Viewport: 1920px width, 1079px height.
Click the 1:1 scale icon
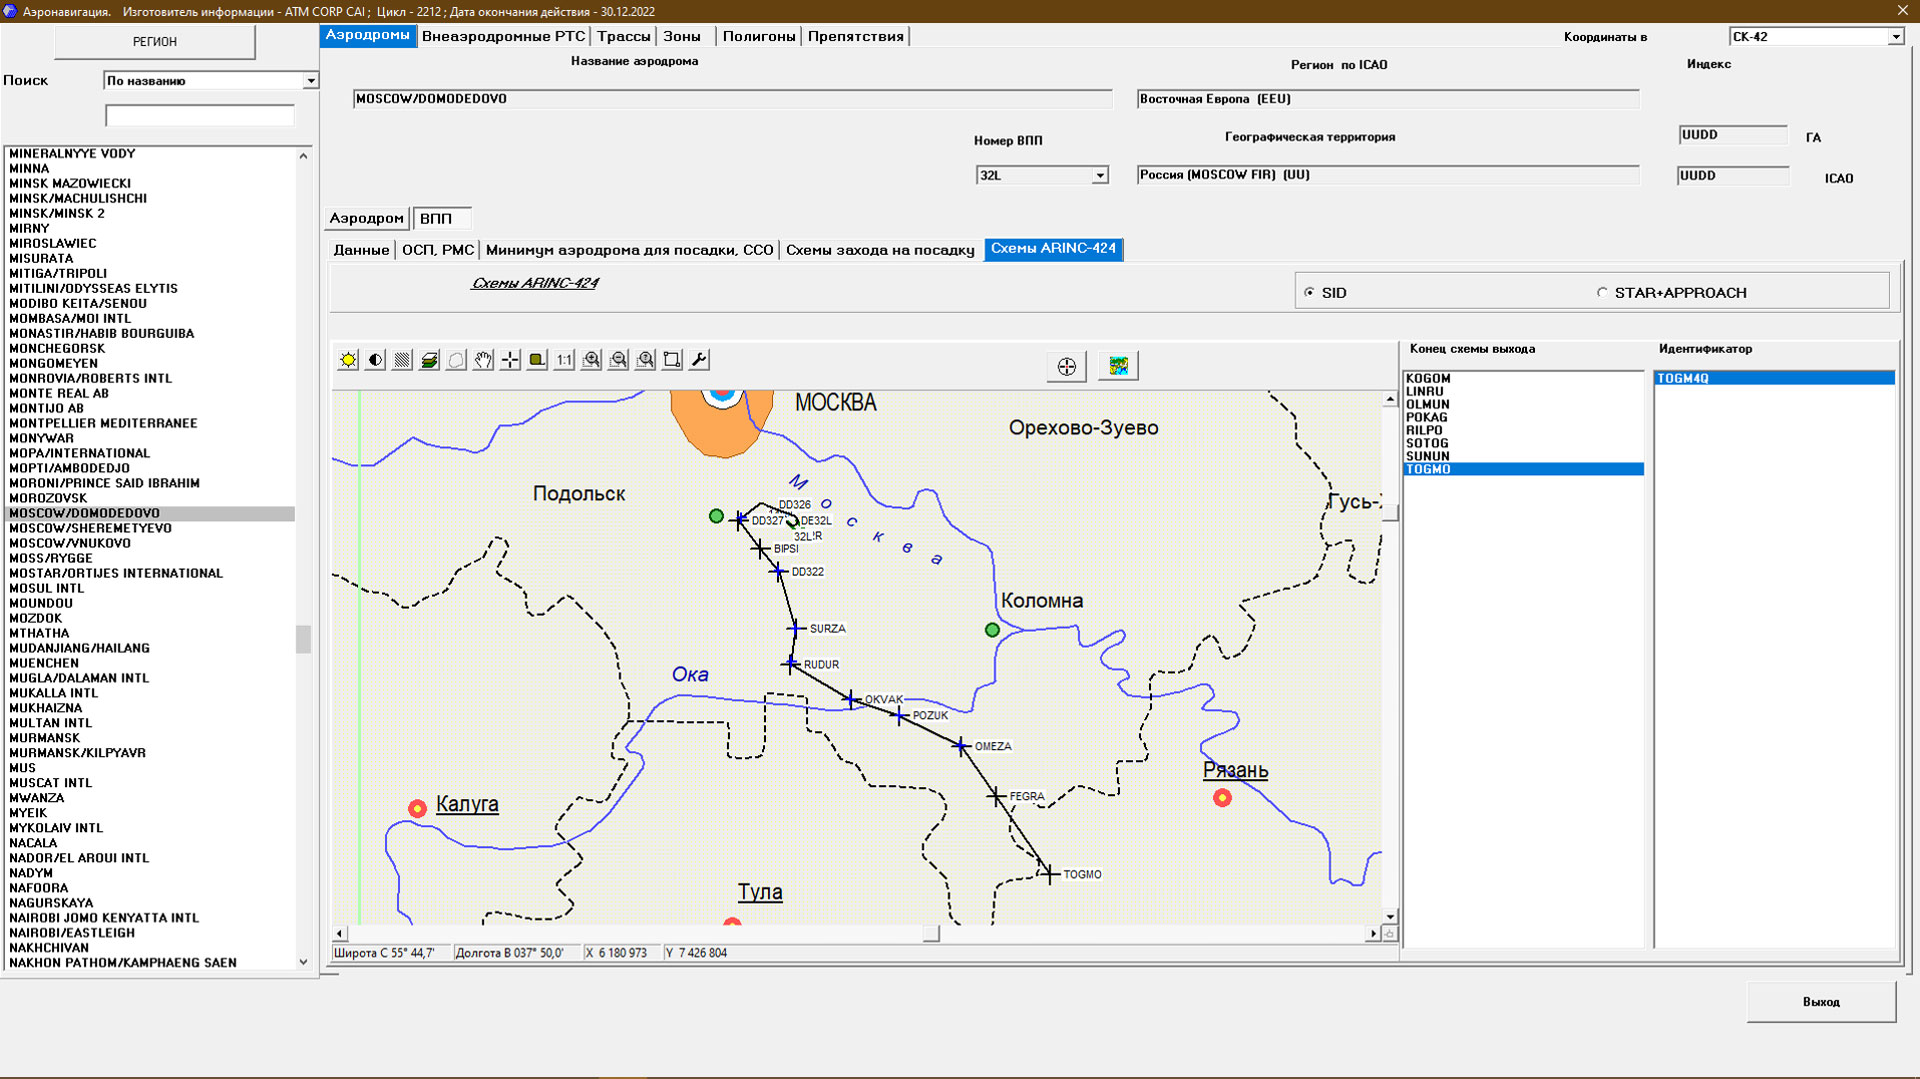pos(564,360)
